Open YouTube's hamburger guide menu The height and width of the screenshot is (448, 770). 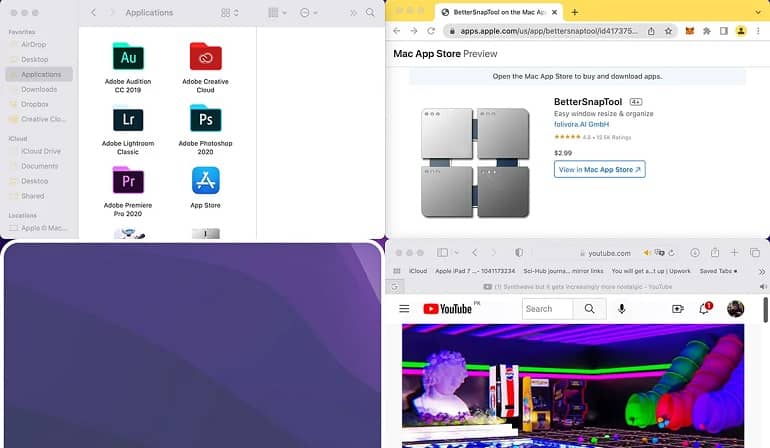[404, 308]
